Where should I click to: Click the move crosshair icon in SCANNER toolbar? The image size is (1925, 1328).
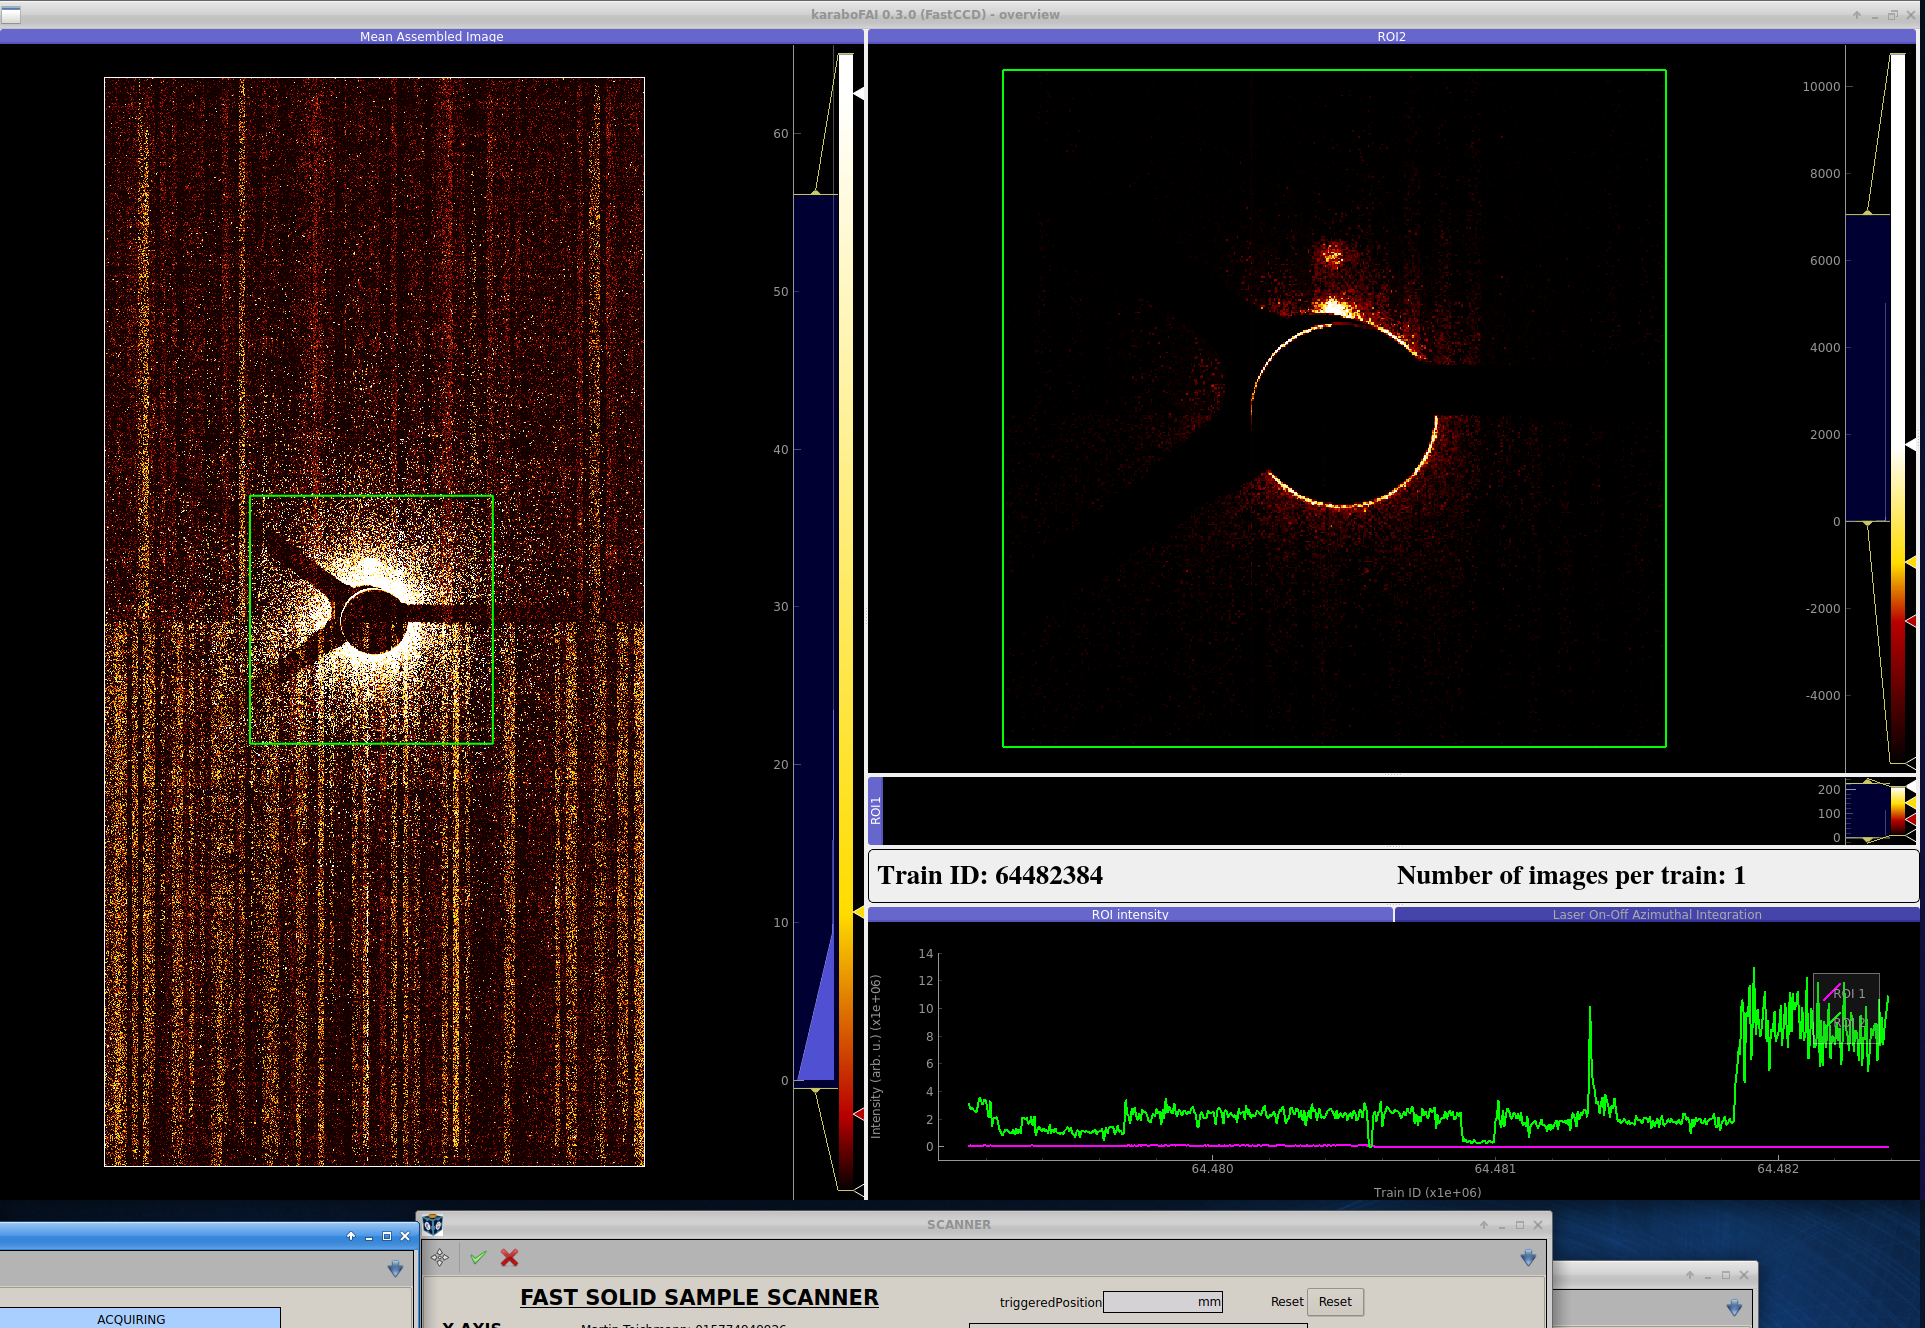[440, 1258]
